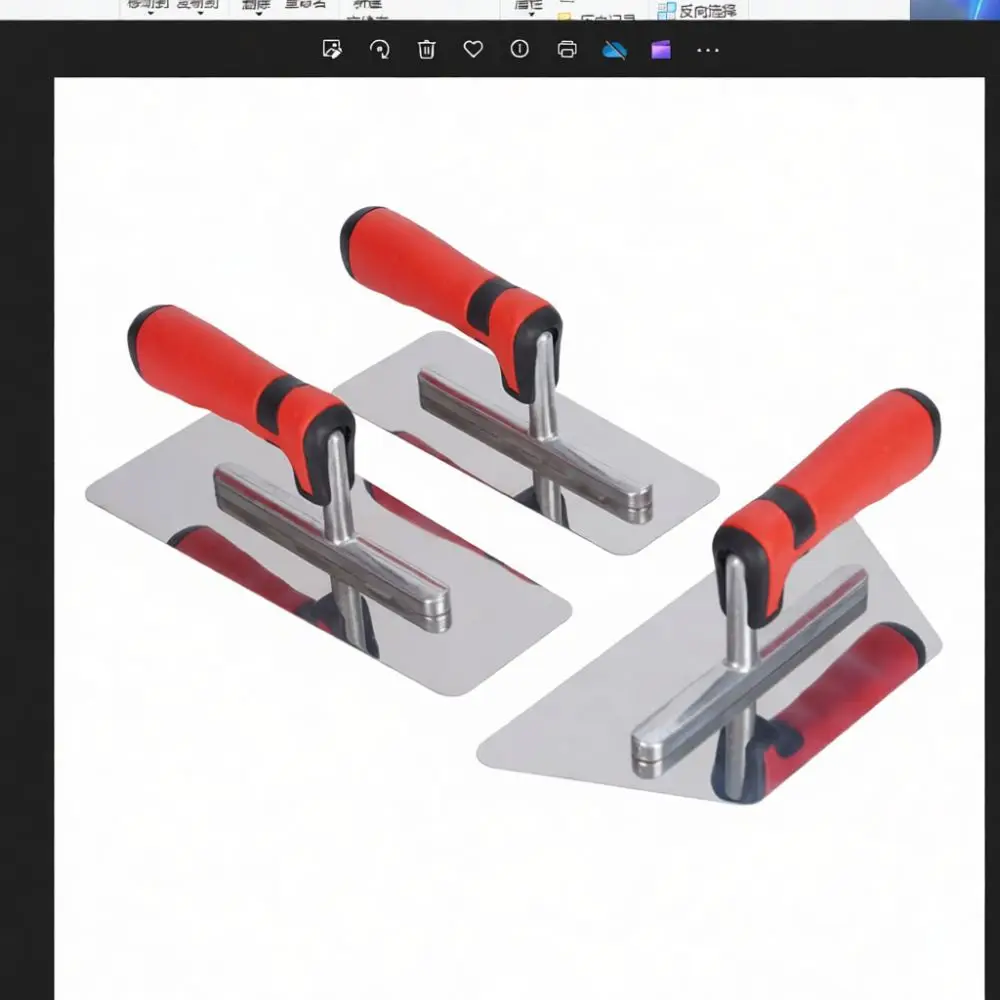This screenshot has height=1000, width=1000.
Task: Expand the 属性 properties dropdown arrow
Action: coord(531,13)
